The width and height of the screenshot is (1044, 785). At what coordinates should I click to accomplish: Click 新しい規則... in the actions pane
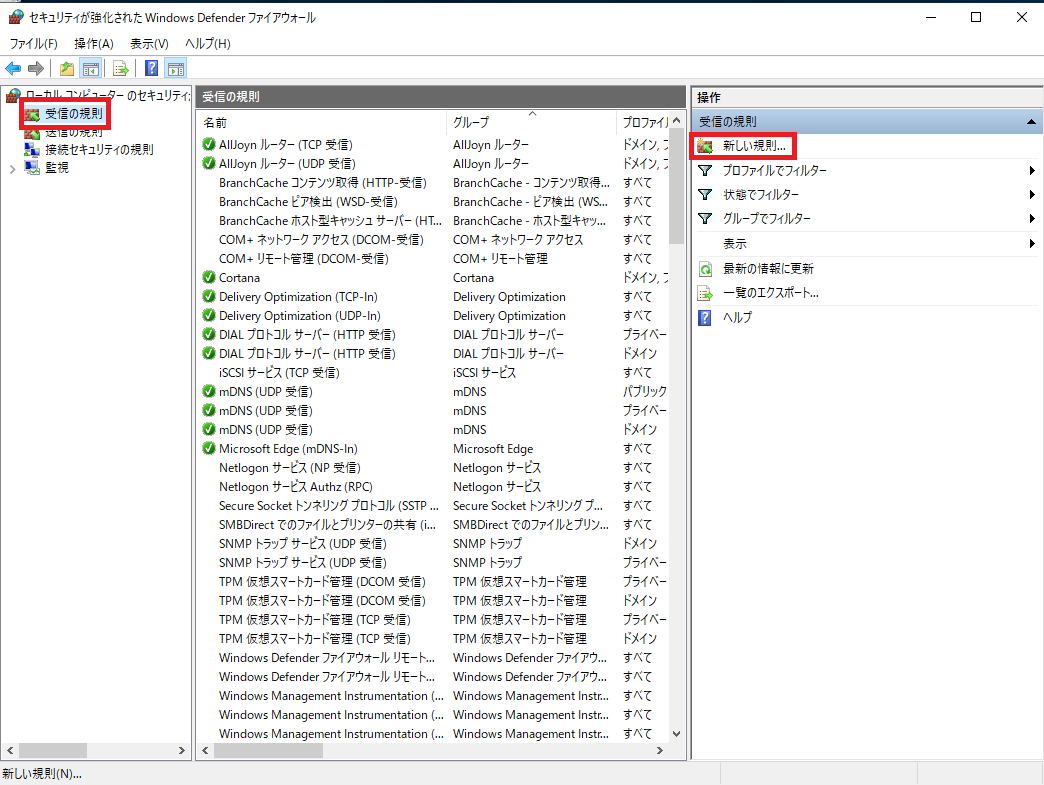[754, 146]
